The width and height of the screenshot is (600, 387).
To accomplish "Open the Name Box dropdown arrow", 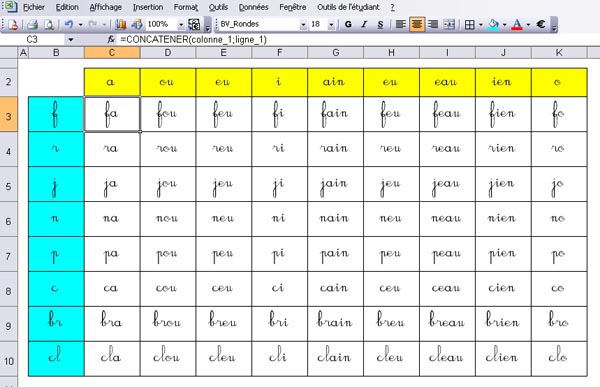I will tap(71, 39).
